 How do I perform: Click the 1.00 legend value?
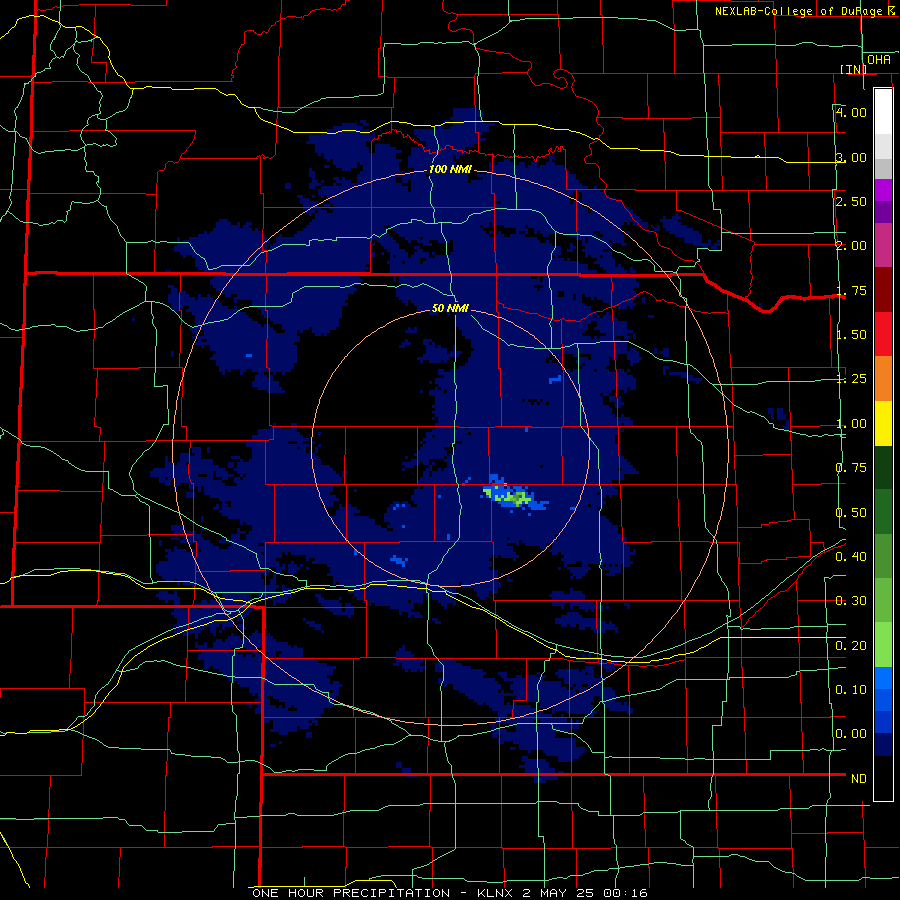pyautogui.click(x=851, y=424)
